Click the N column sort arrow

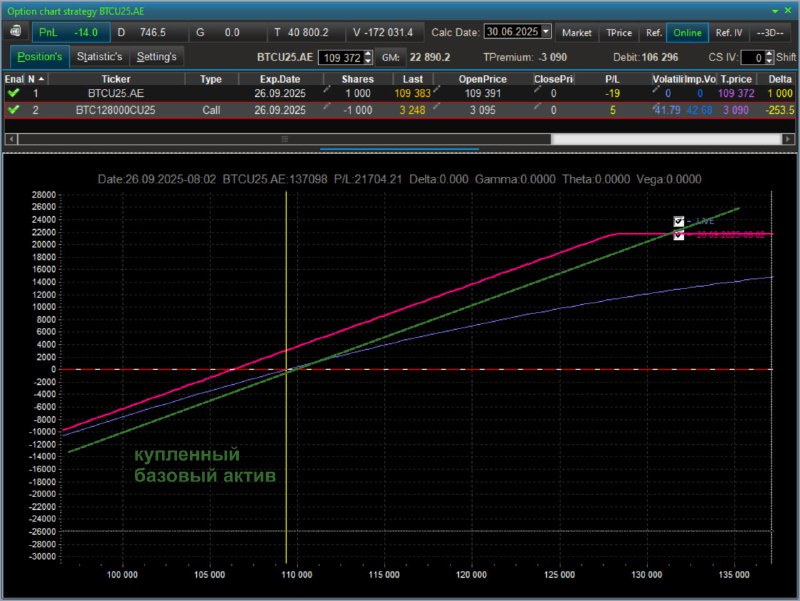41,79
